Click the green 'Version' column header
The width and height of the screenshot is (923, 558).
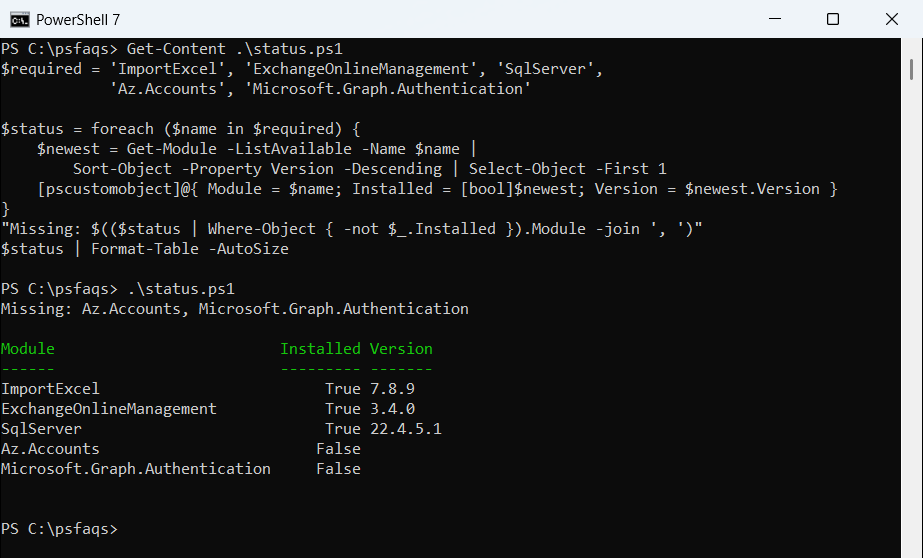coord(401,349)
